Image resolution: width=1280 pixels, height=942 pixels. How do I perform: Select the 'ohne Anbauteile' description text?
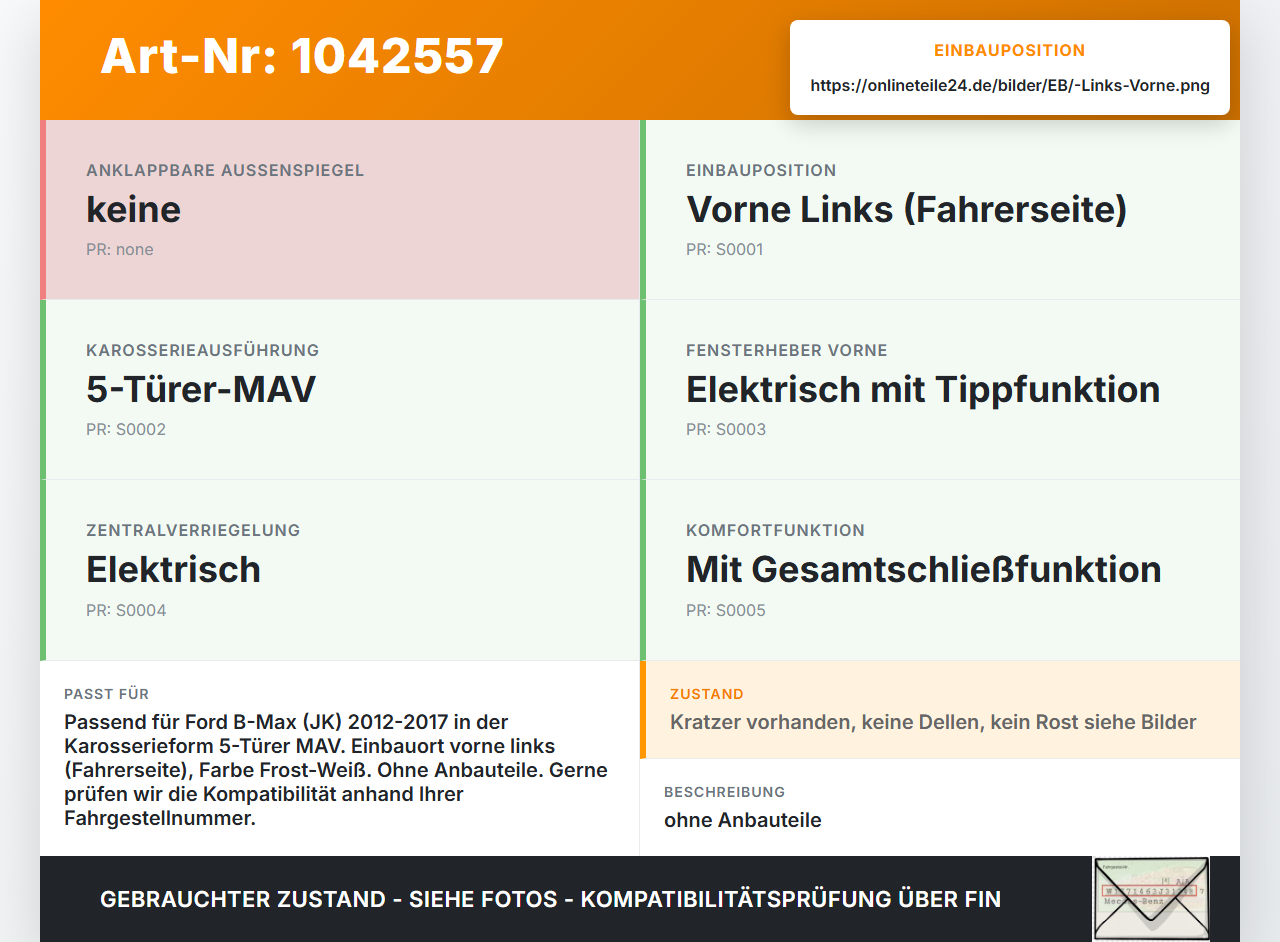743,820
